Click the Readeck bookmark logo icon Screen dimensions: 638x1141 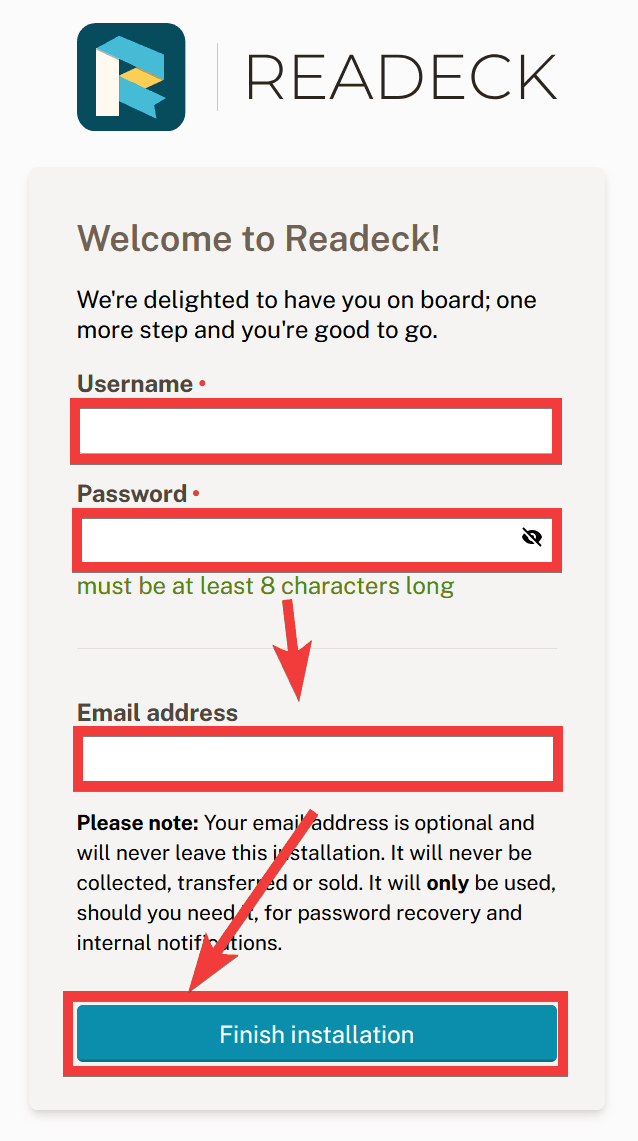tap(131, 77)
